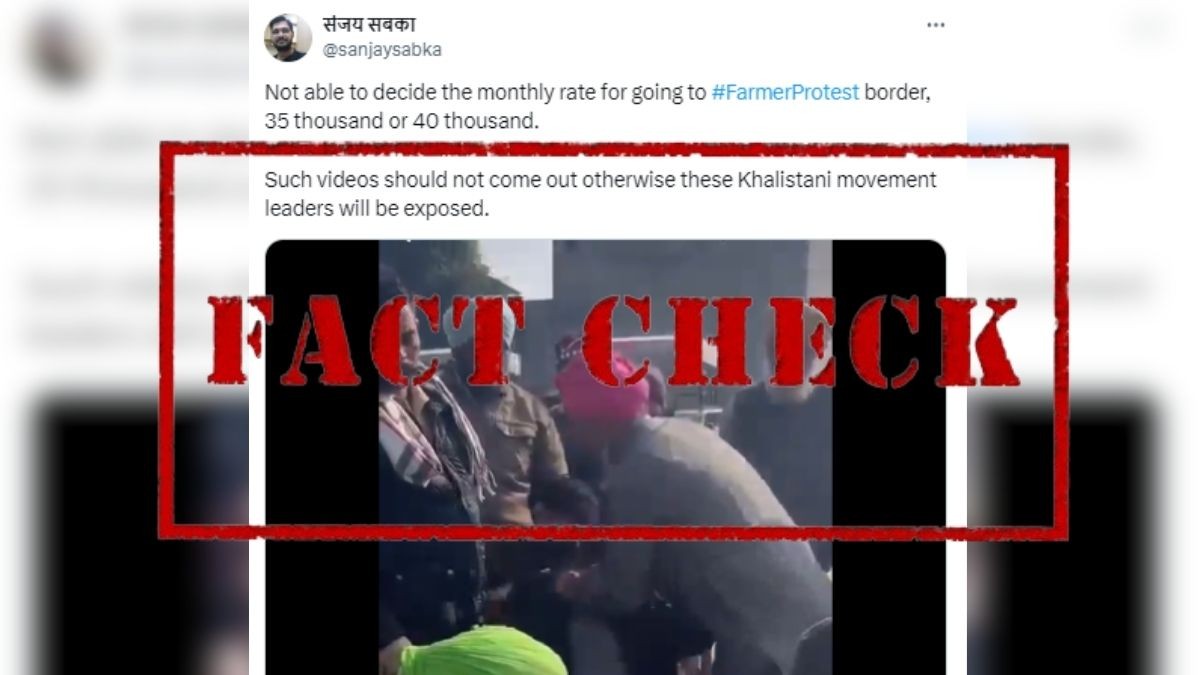Click the @sanjaysabka handle
Image resolution: width=1200 pixels, height=675 pixels.
click(x=382, y=50)
